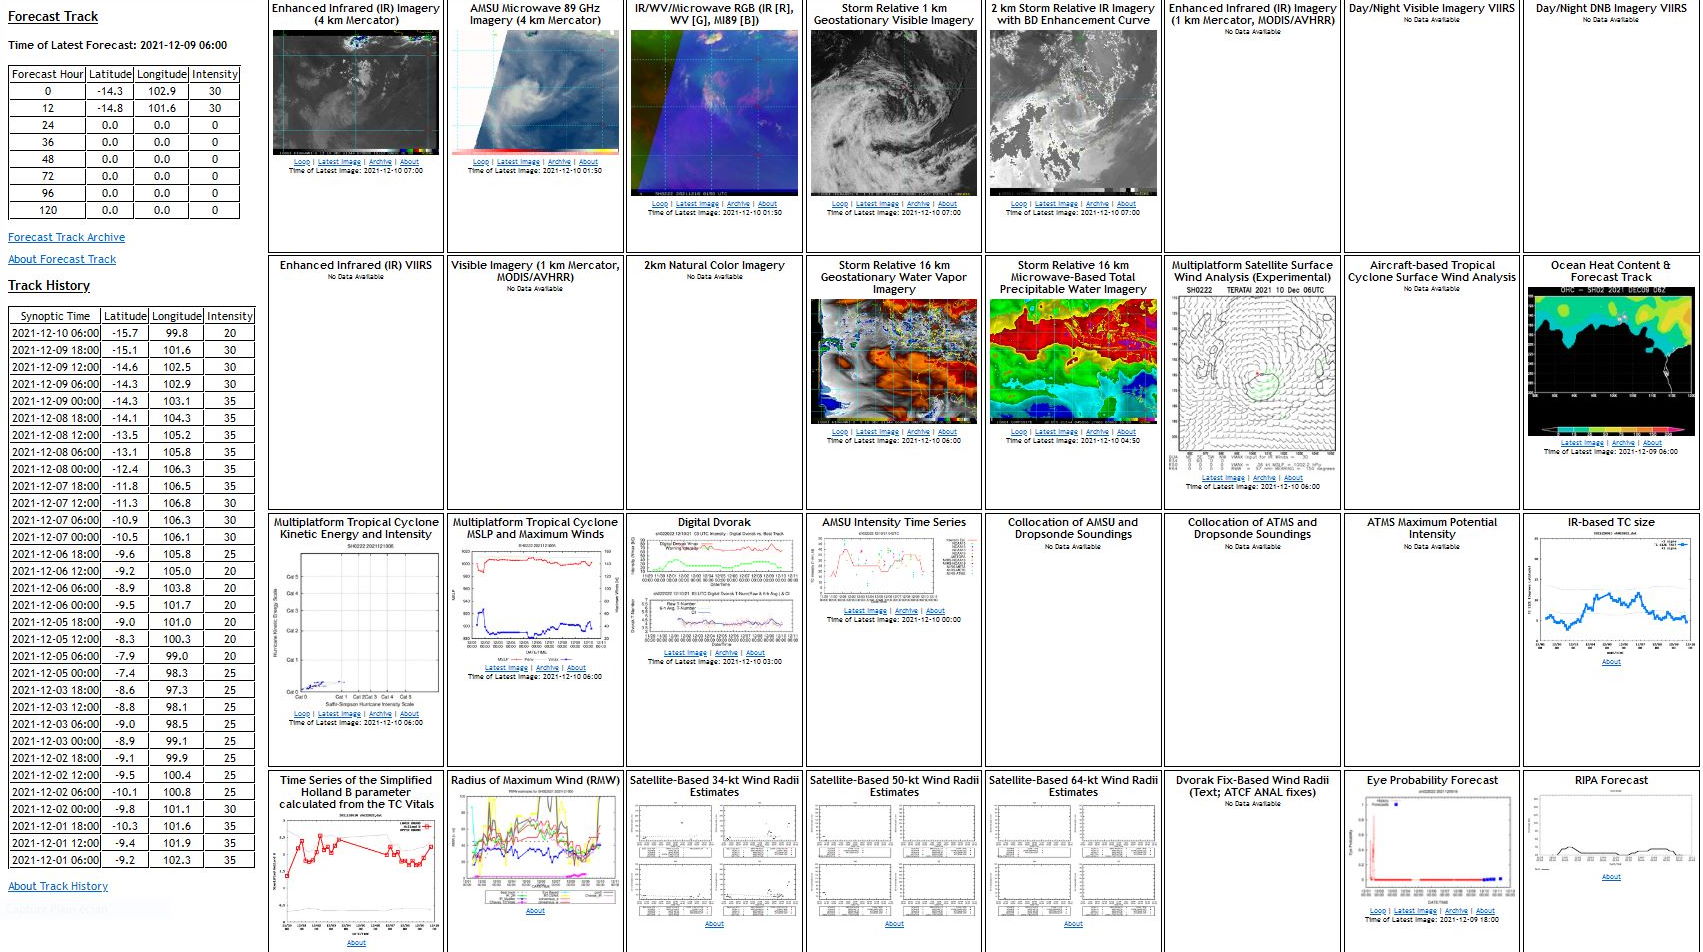1703x952 pixels.
Task: Open Archive for AMSU Intensity Time Series
Action: click(x=905, y=610)
